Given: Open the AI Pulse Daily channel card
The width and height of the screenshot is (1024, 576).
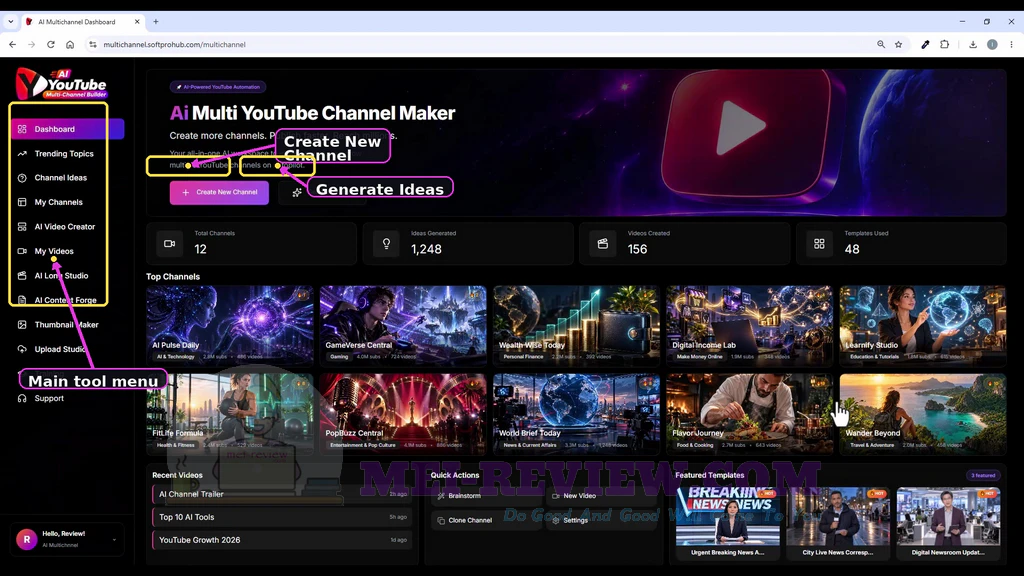Looking at the screenshot, I should click(x=230, y=325).
